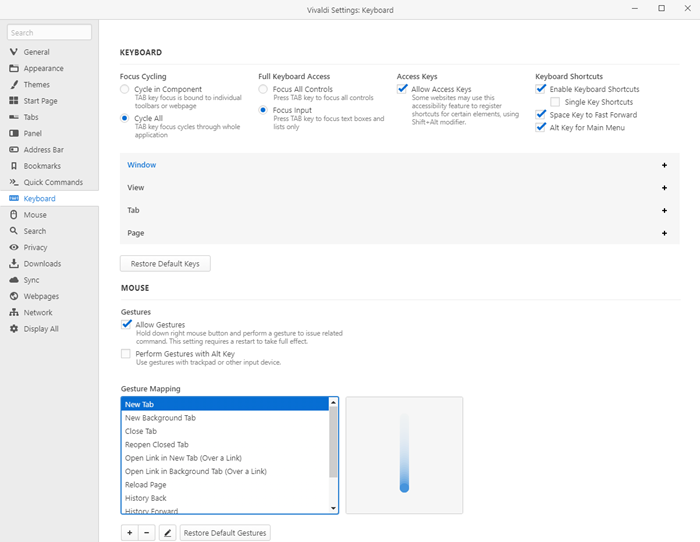Select New Tab gesture in list
This screenshot has height=542, width=700.
[225, 404]
